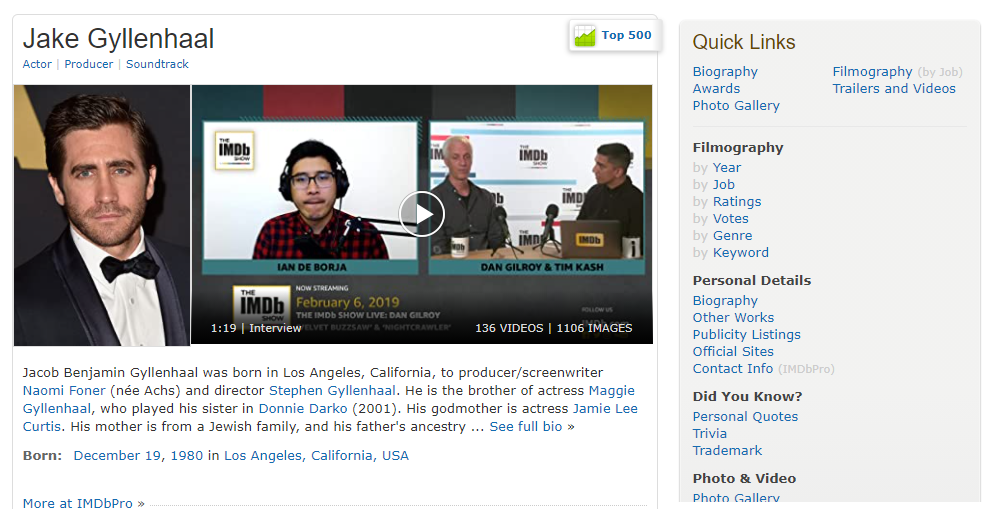Open Trademark link
The width and height of the screenshot is (985, 509).
[727, 451]
